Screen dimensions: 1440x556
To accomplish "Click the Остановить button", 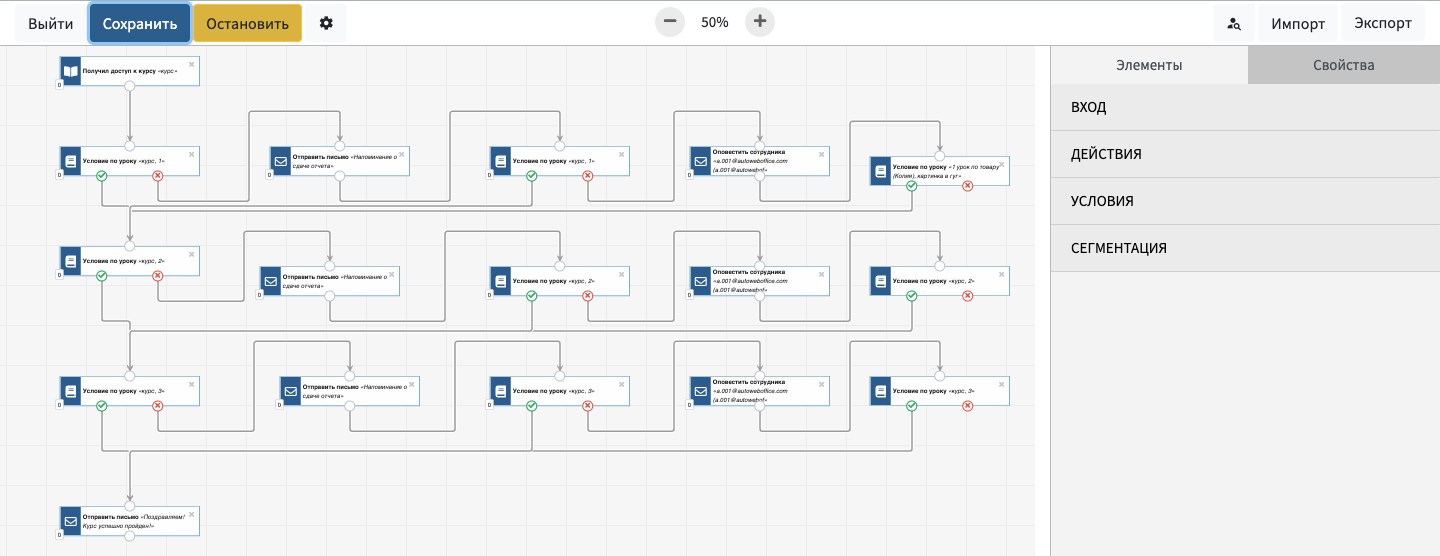I will [x=247, y=23].
